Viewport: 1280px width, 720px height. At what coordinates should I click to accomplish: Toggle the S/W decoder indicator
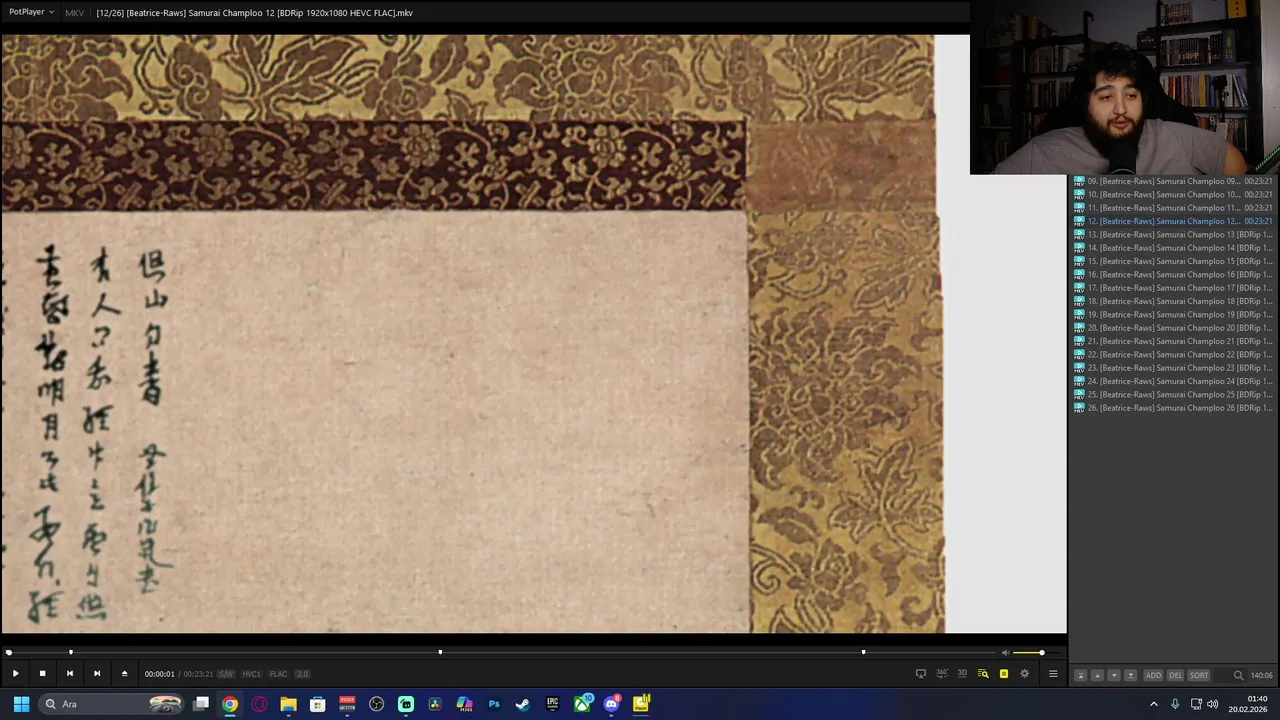click(x=226, y=674)
